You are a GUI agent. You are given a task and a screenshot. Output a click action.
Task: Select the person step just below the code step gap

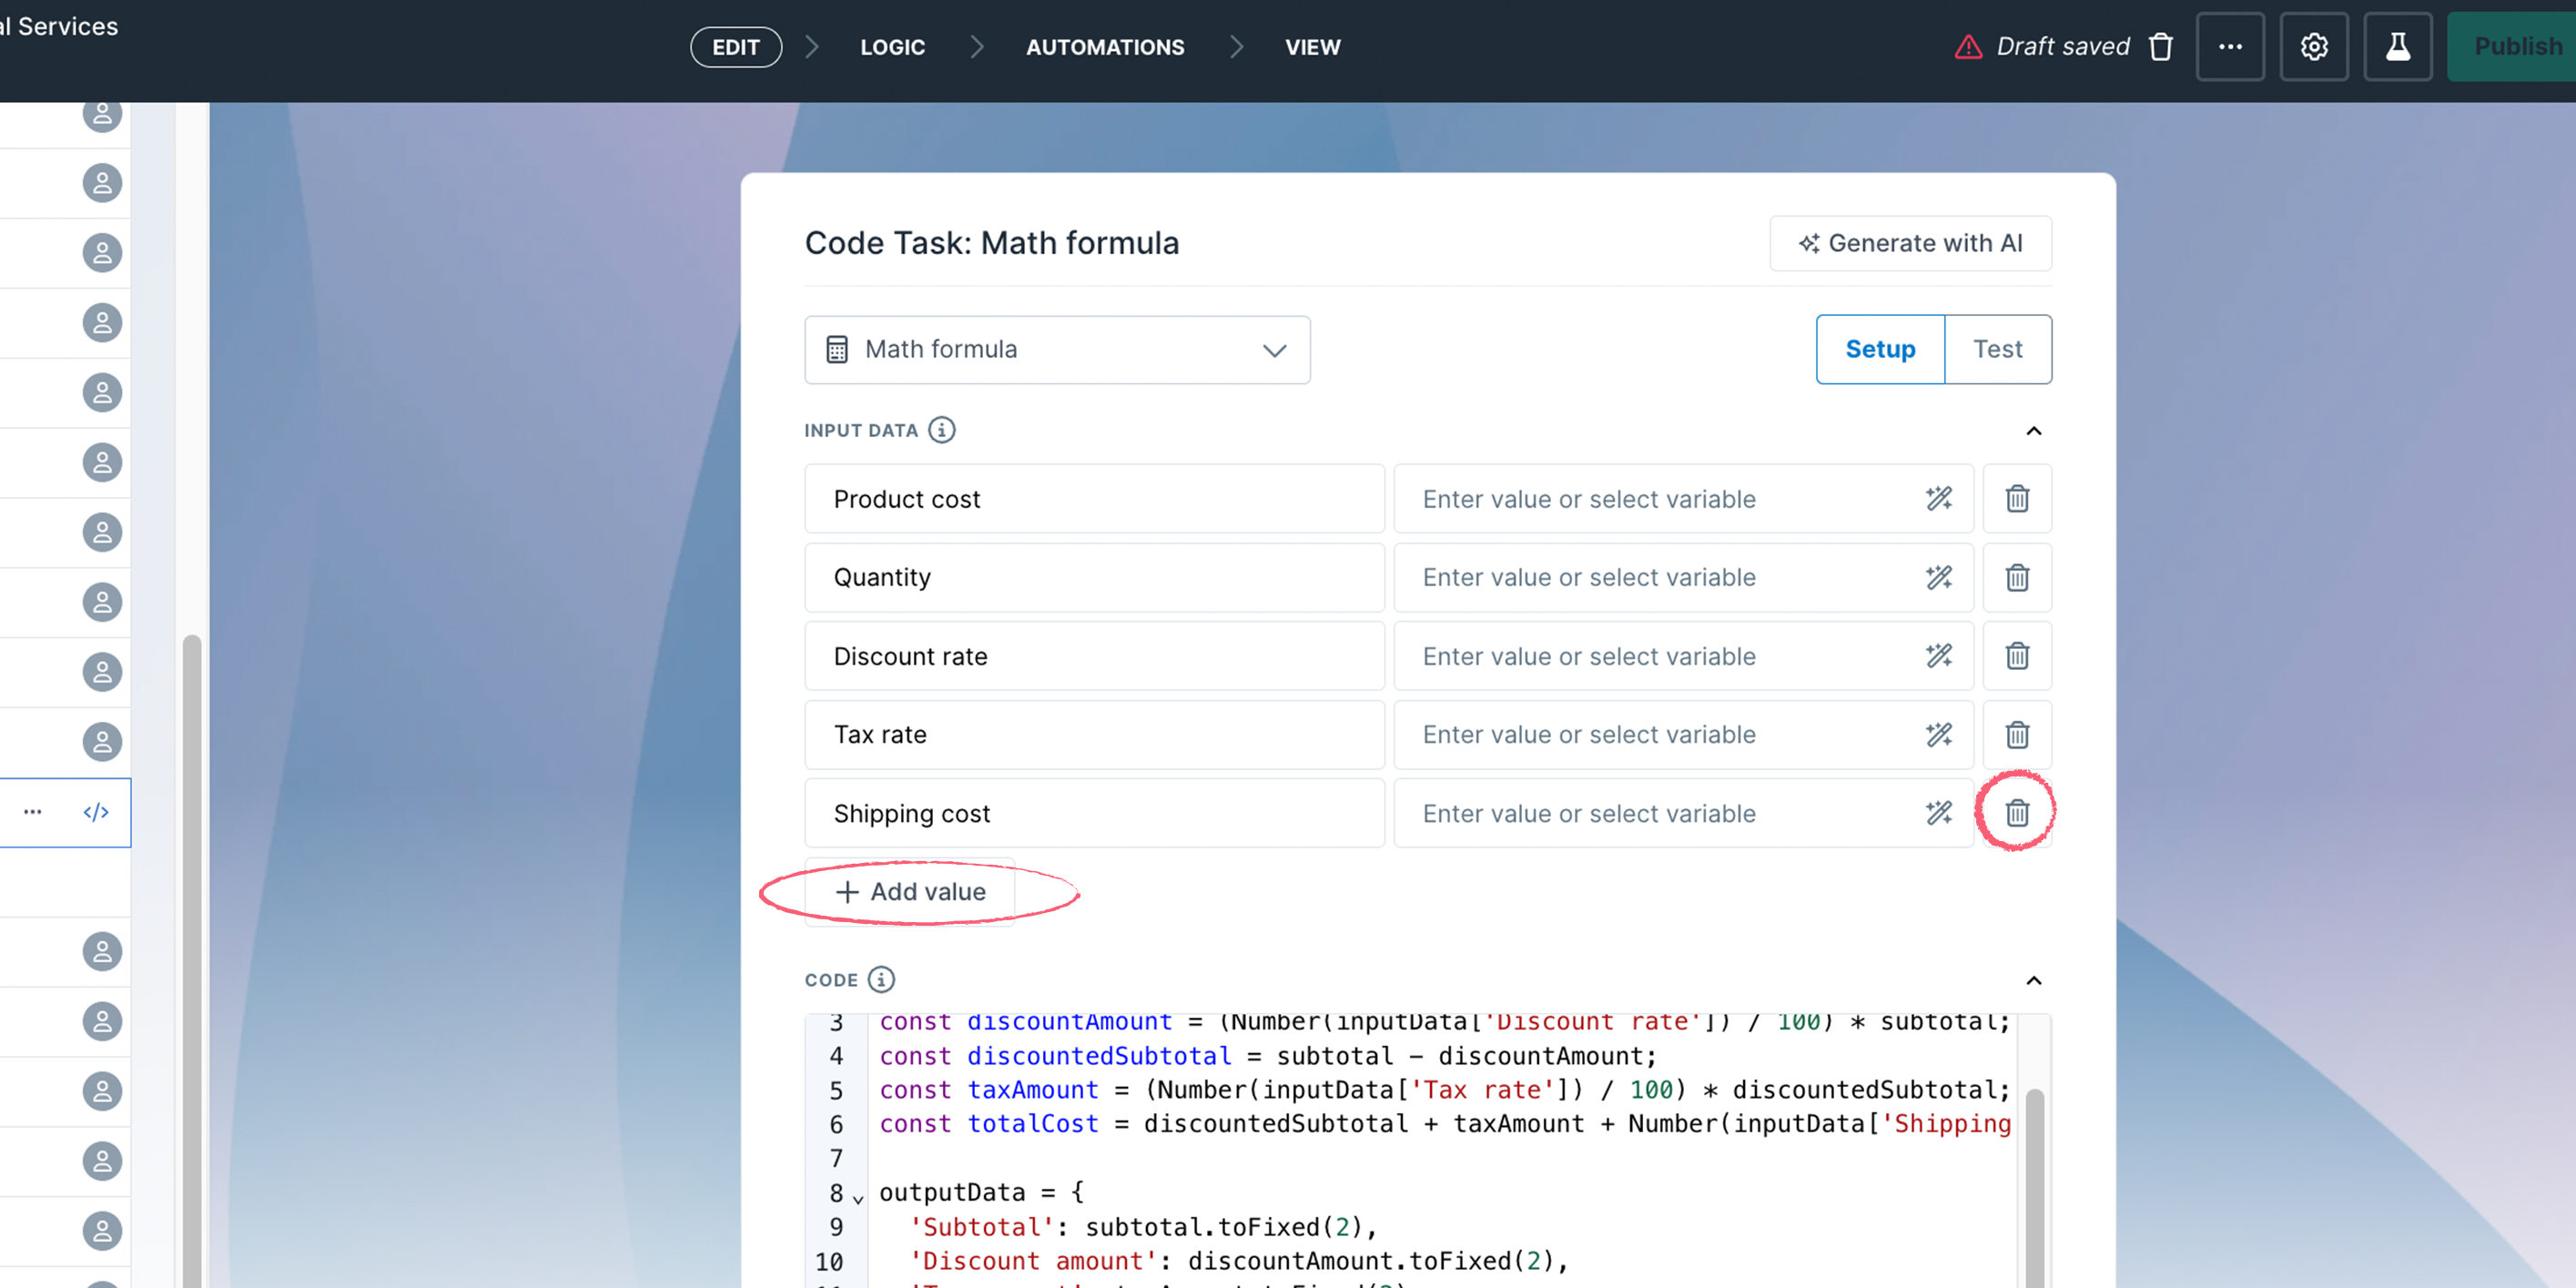coord(102,951)
